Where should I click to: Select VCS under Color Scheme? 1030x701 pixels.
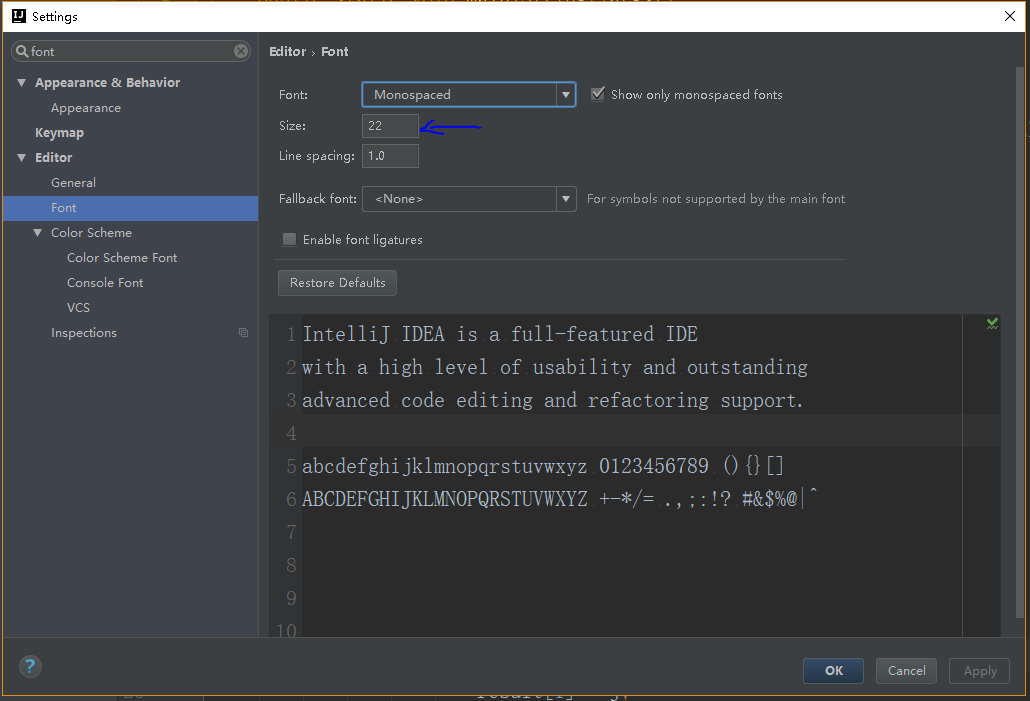(78, 307)
